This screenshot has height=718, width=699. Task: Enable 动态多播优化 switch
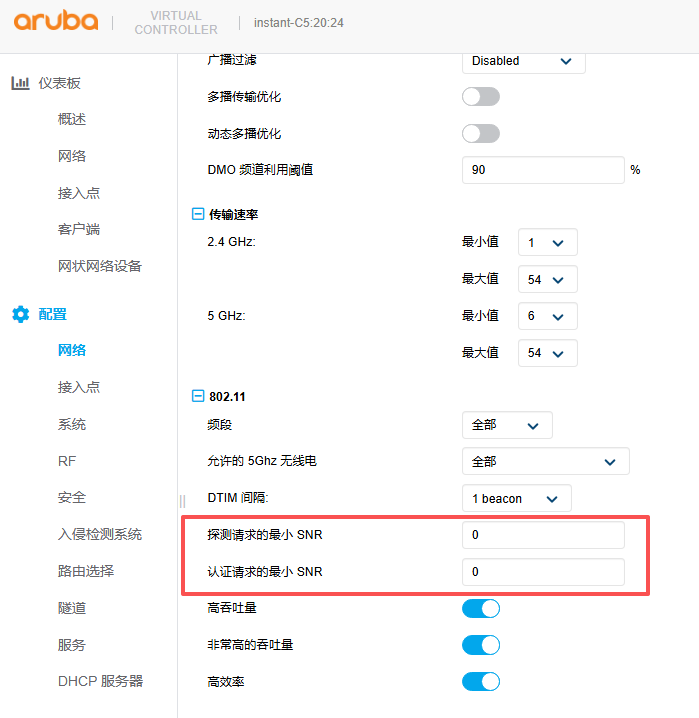coord(480,134)
